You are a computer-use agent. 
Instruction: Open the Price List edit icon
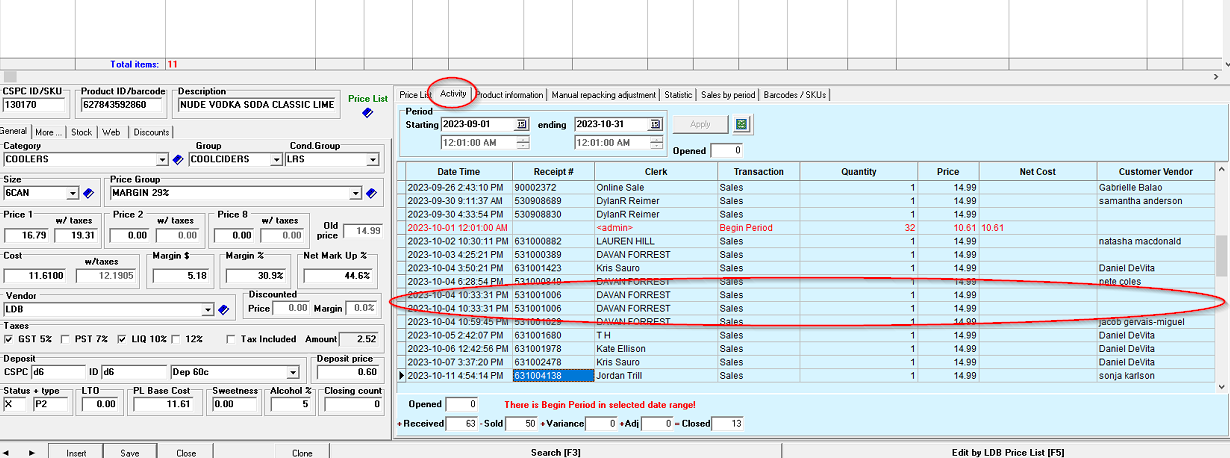coord(367,113)
